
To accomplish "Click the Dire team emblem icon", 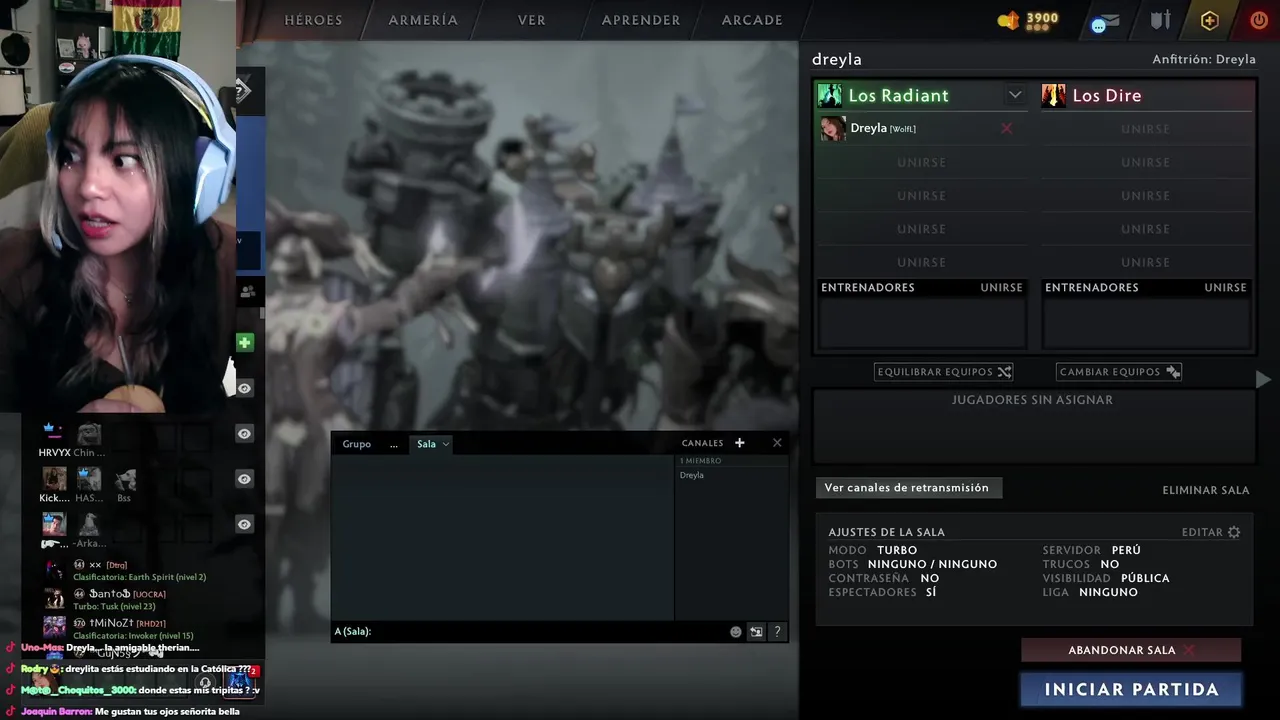I will click(x=1053, y=95).
